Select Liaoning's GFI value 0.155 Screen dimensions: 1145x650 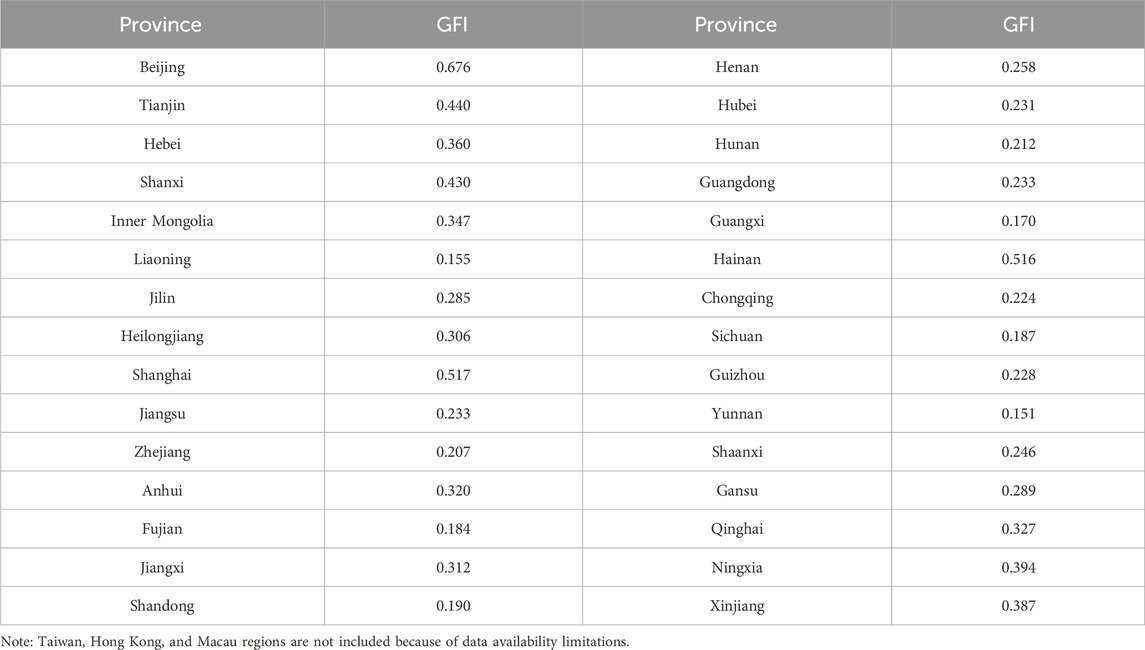(454, 260)
